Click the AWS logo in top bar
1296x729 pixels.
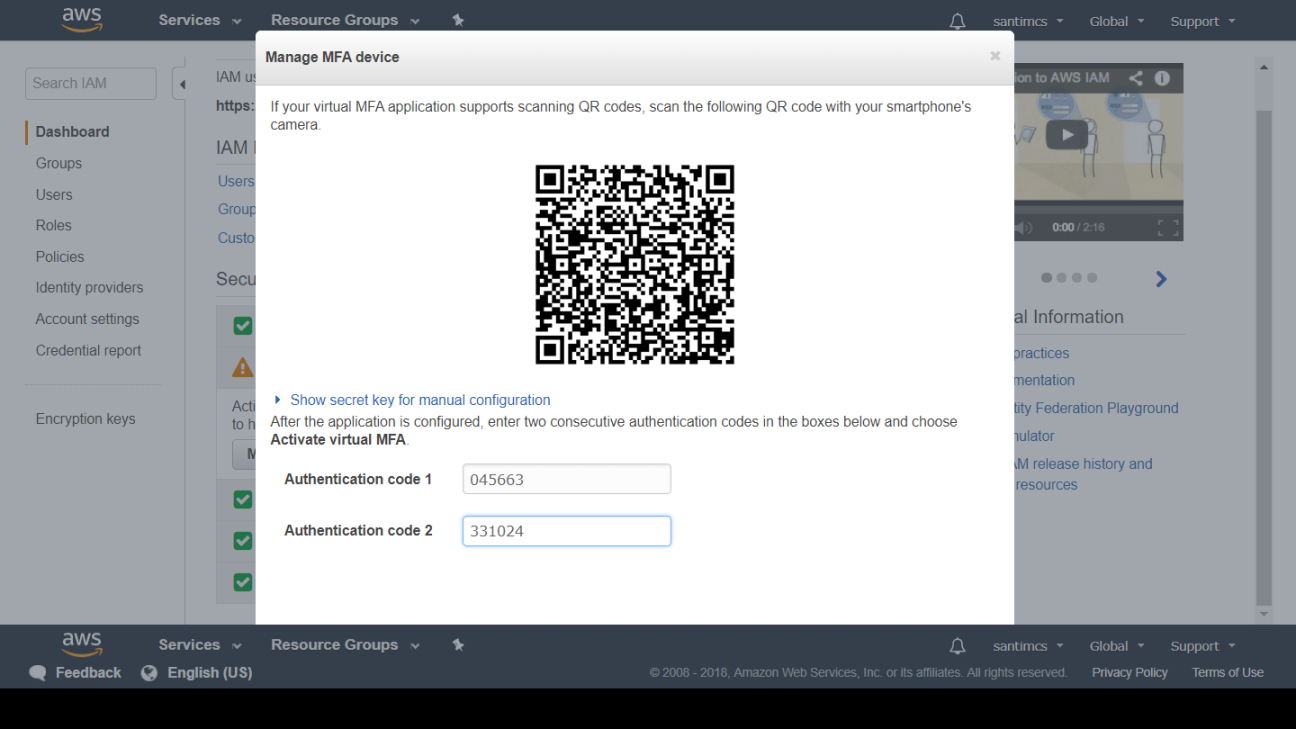82,20
